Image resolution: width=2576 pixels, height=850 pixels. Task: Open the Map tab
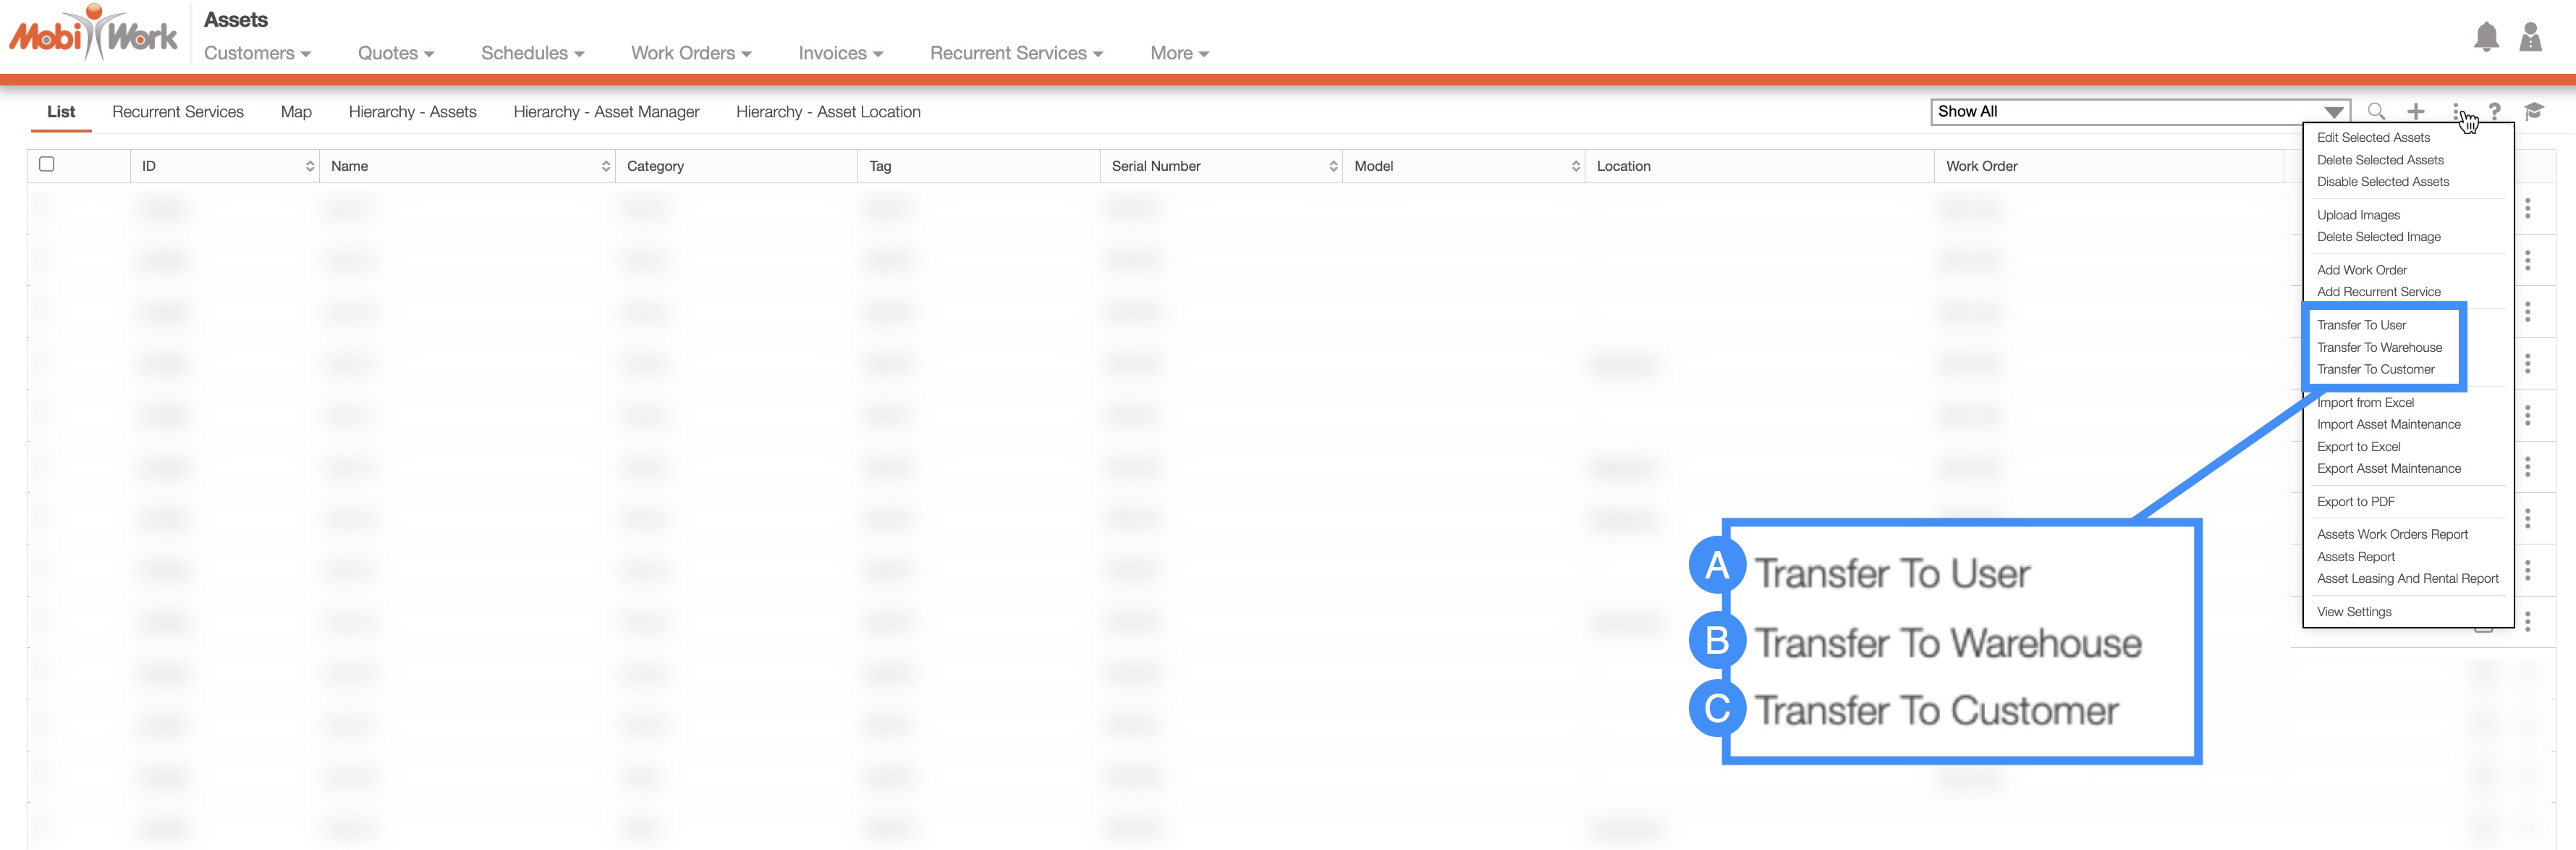(296, 112)
